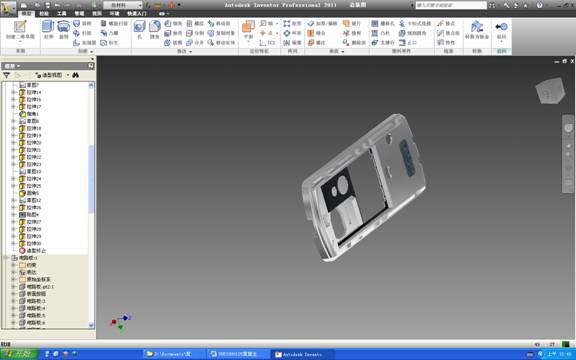Screen dimensions: 576x360
Task: Pick the Thread (螺纹) tool
Action: tap(195, 24)
